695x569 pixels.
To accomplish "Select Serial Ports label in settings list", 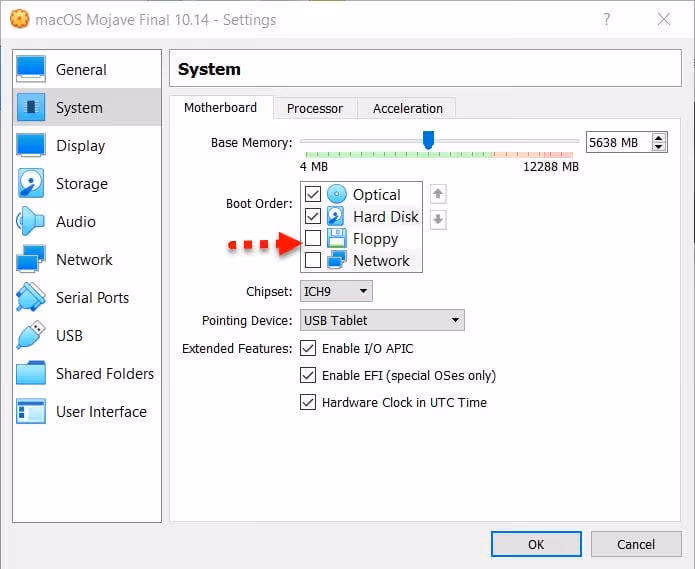I will click(x=93, y=298).
